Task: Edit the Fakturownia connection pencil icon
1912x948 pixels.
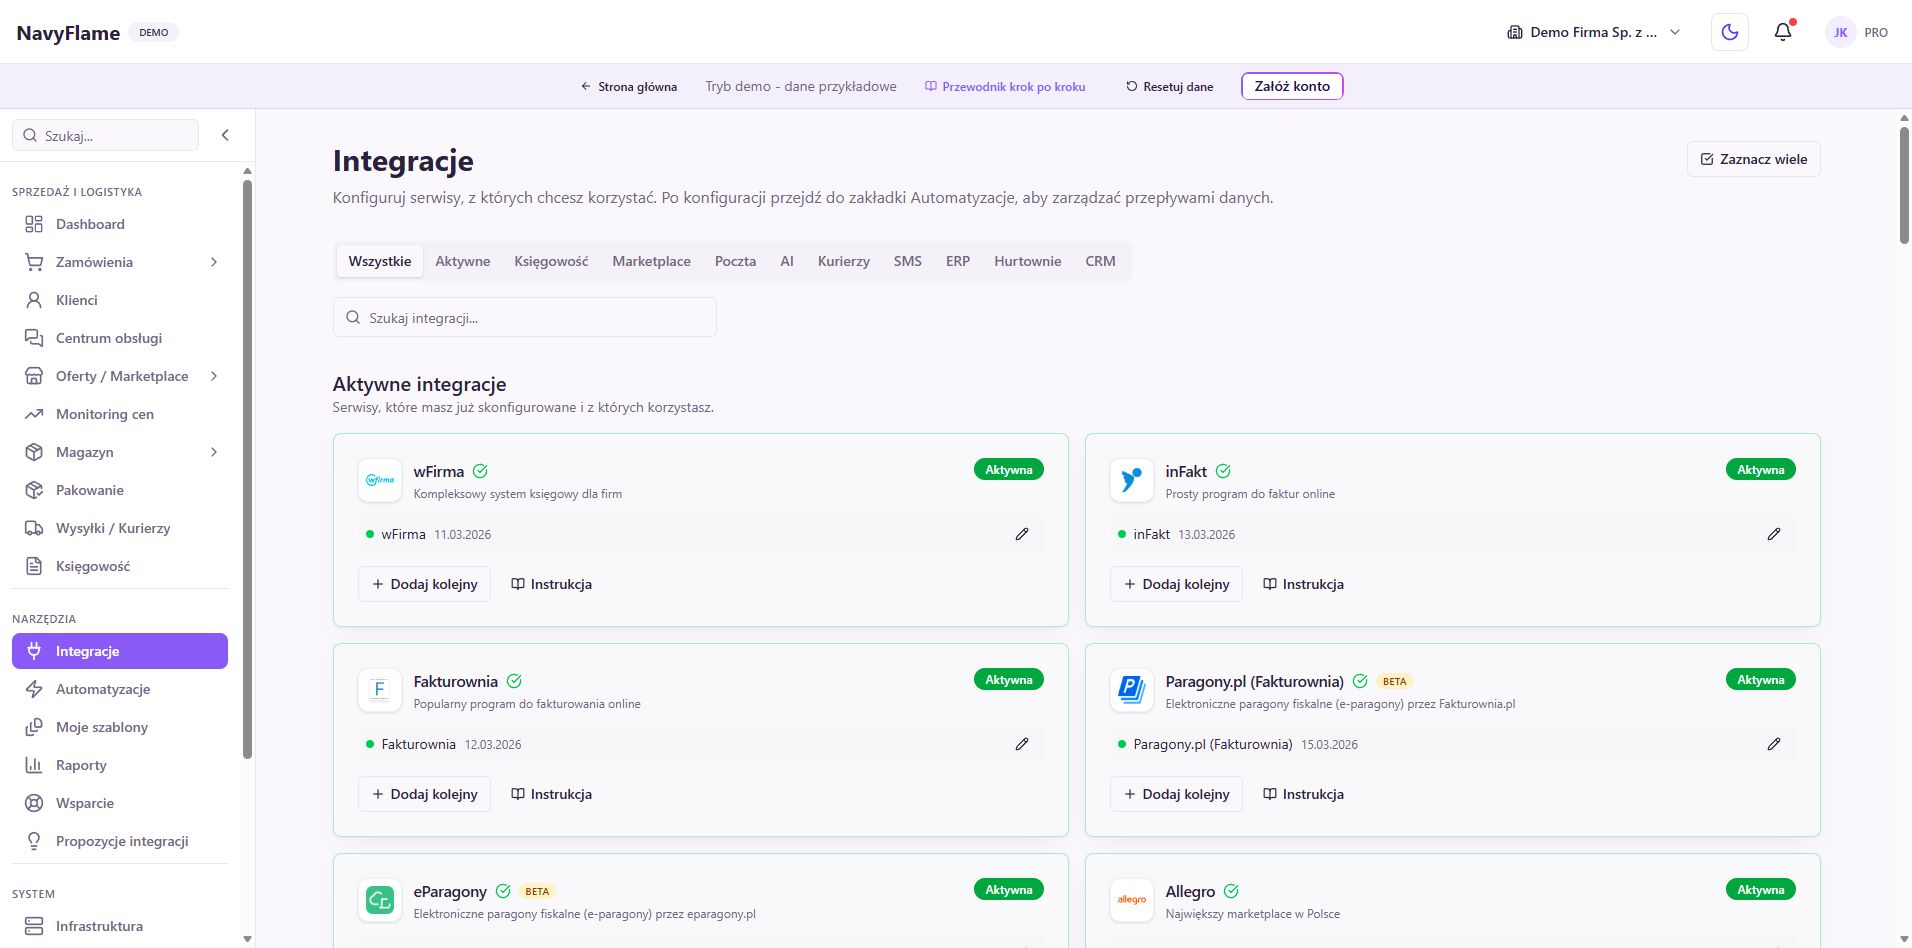Action: (1022, 744)
